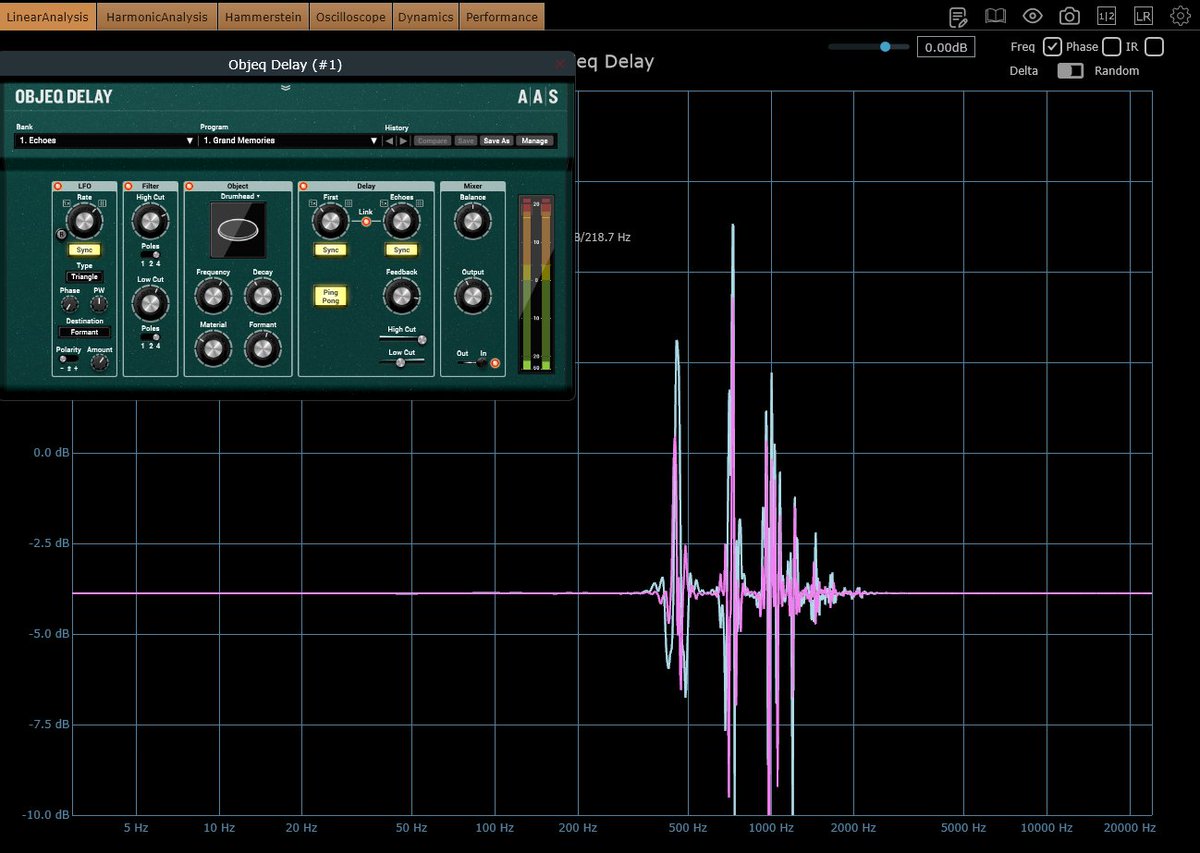
Task: Click the LFO Rate knob
Action: point(84,220)
